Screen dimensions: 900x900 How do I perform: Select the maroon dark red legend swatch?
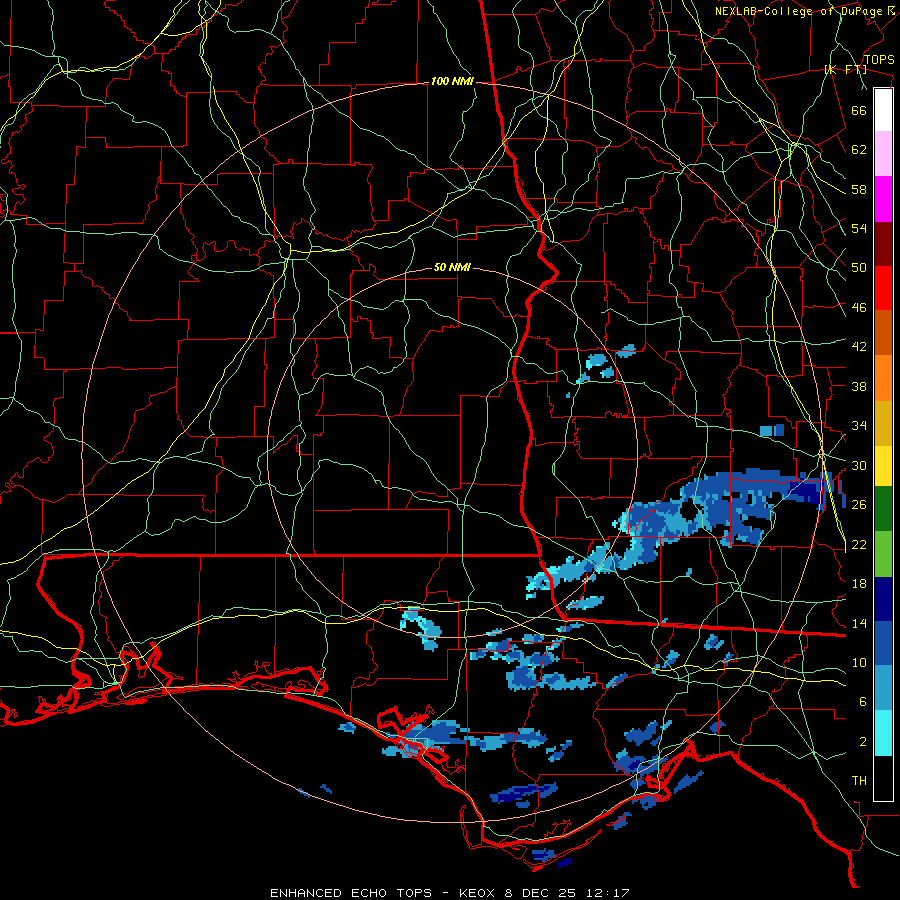click(883, 244)
